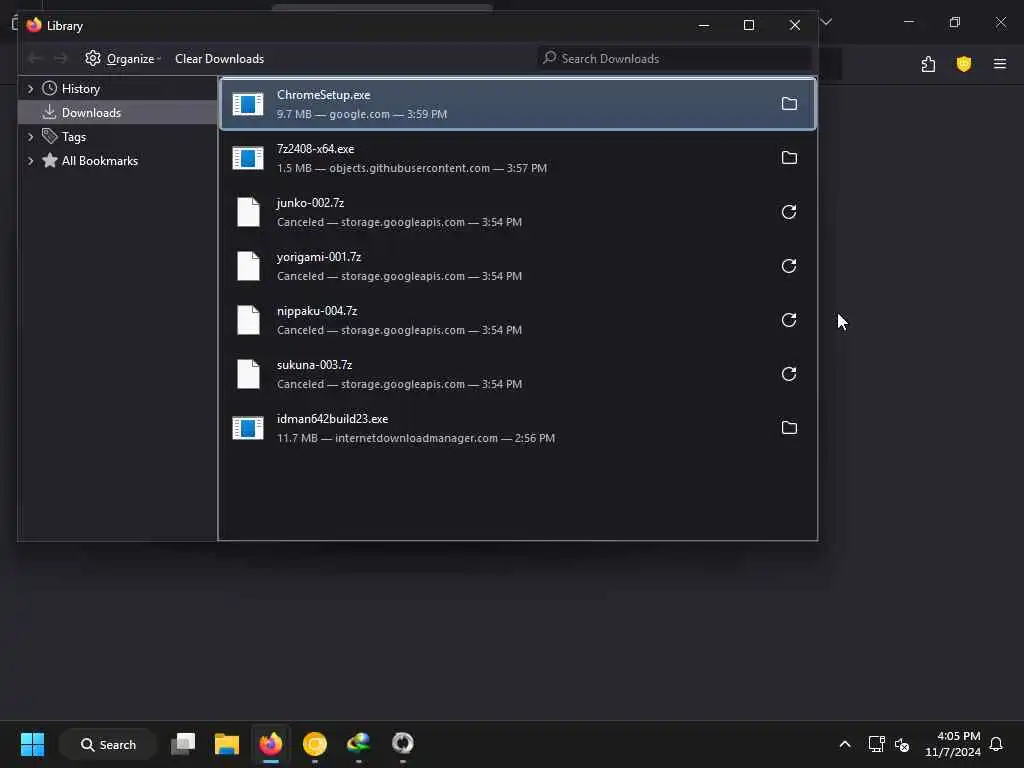This screenshot has width=1024, height=768.
Task: Click the Library back arrow
Action: (x=35, y=59)
